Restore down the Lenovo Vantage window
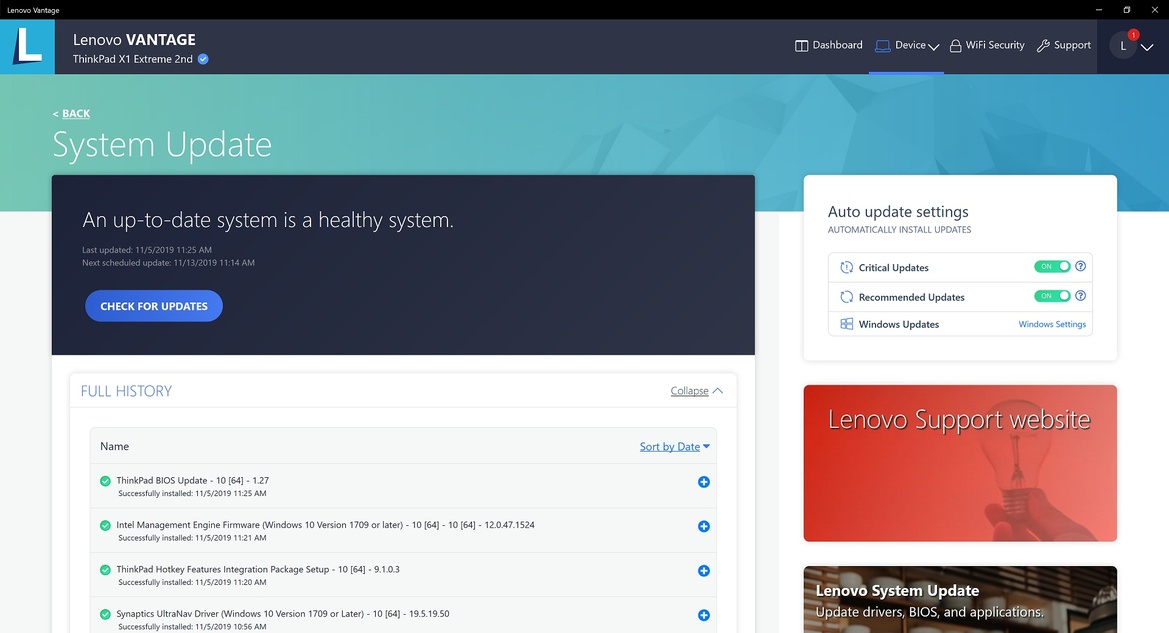The width and height of the screenshot is (1169, 633). (1127, 10)
